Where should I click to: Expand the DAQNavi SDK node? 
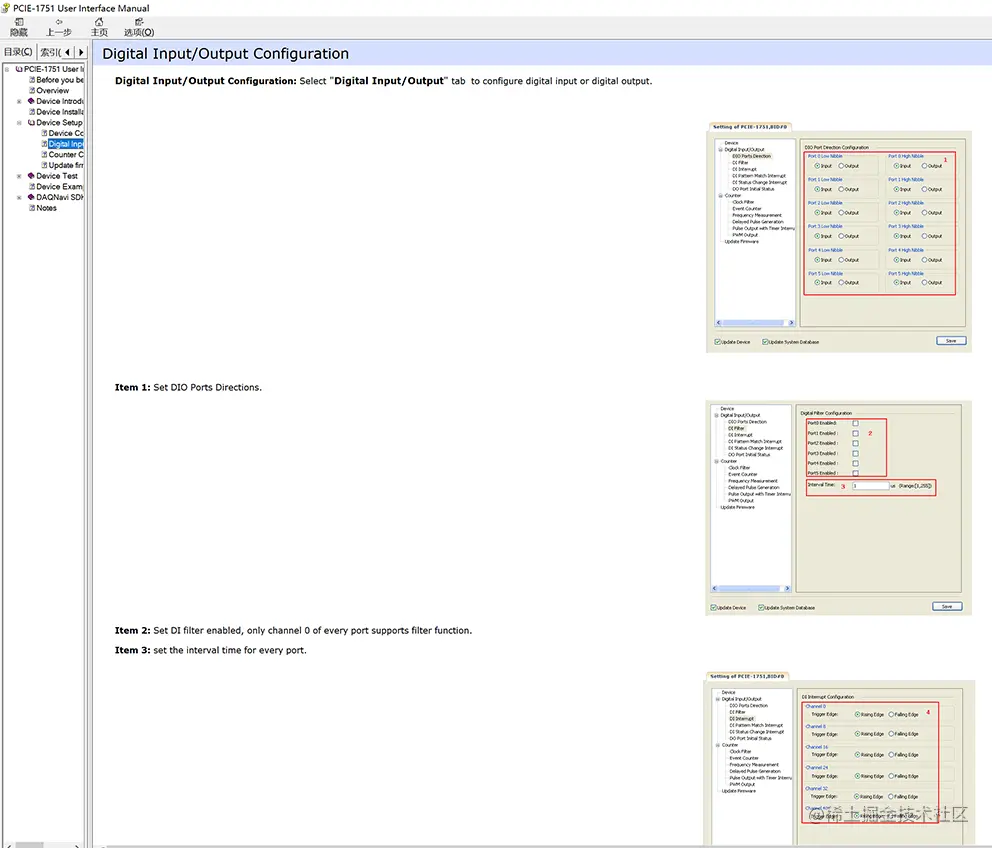pos(19,197)
